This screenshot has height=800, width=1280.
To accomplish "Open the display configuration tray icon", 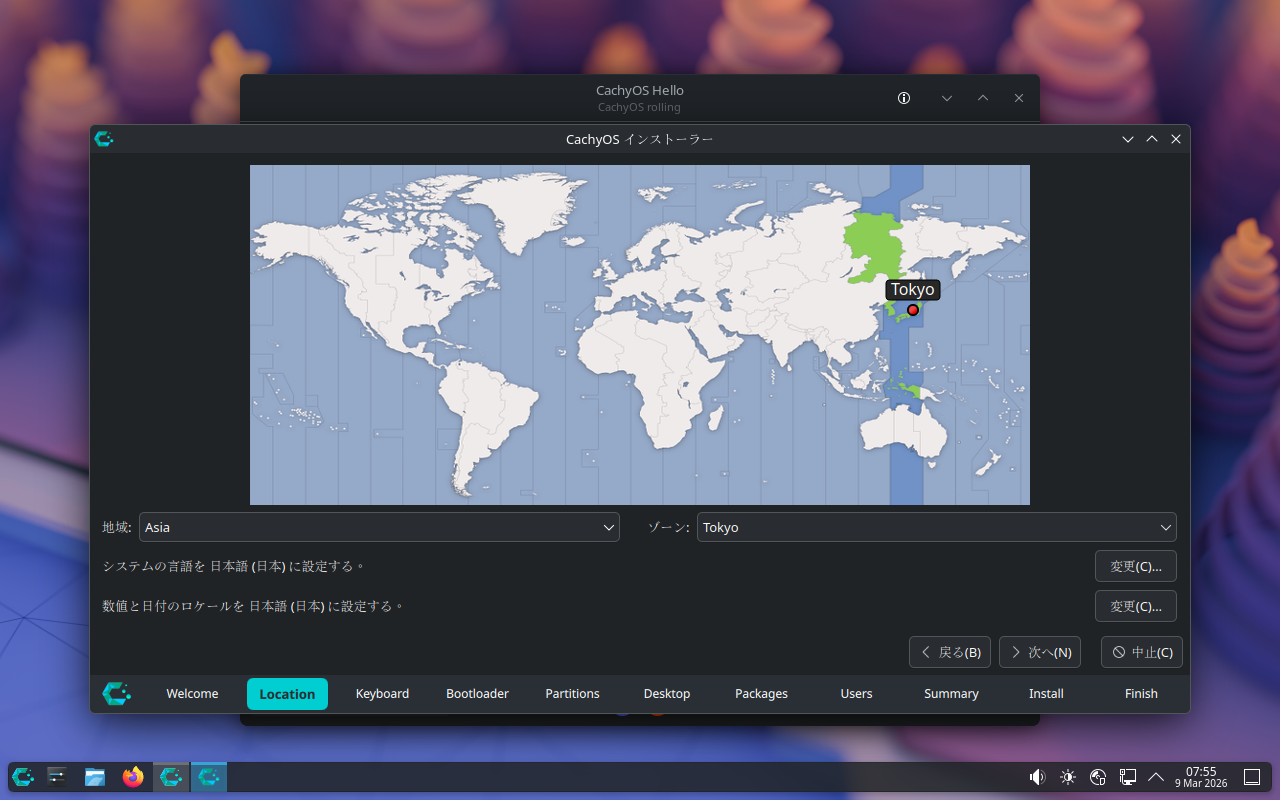I will pyautogui.click(x=1128, y=777).
